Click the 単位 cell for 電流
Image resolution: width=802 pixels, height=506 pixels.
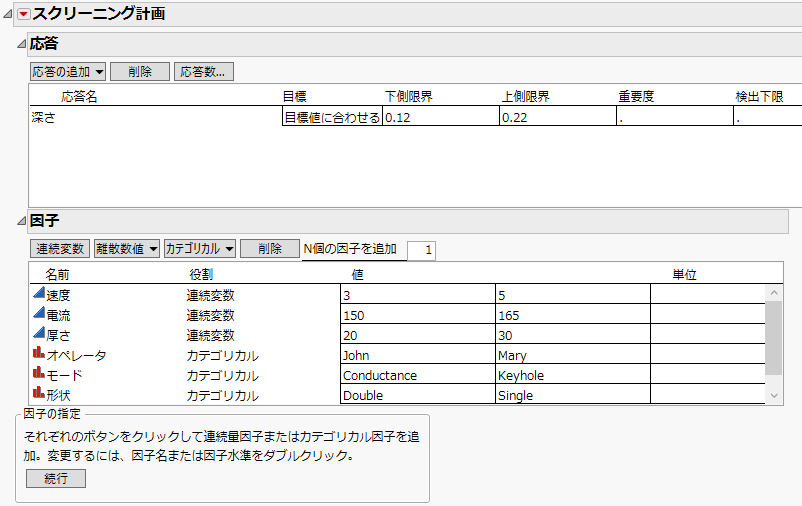coord(708,315)
